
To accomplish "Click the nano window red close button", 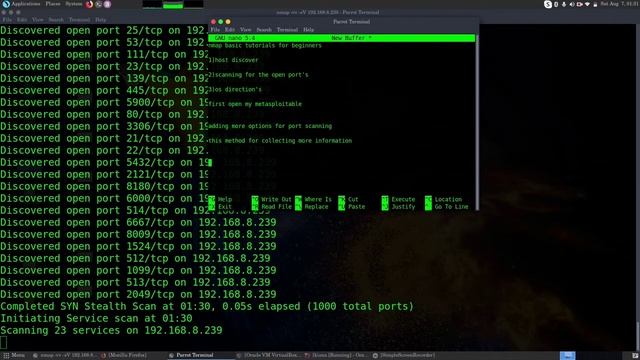I will pyautogui.click(x=213, y=22).
